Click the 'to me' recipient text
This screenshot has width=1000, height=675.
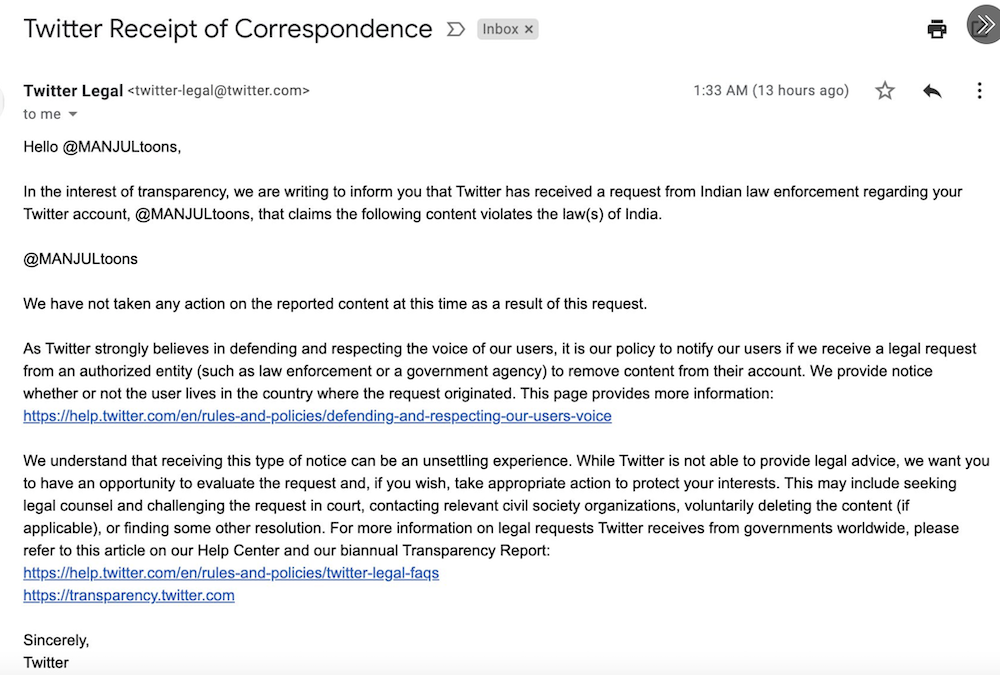pyautogui.click(x=42, y=114)
